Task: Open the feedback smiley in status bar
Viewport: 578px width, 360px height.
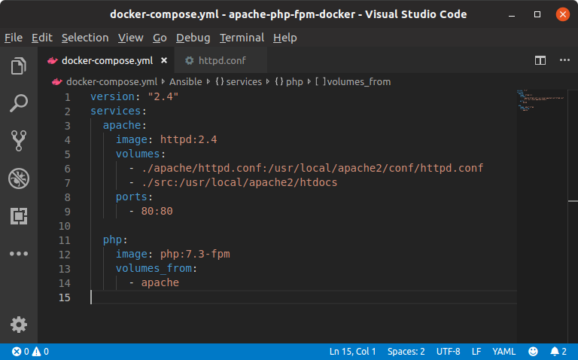Action: click(x=533, y=352)
